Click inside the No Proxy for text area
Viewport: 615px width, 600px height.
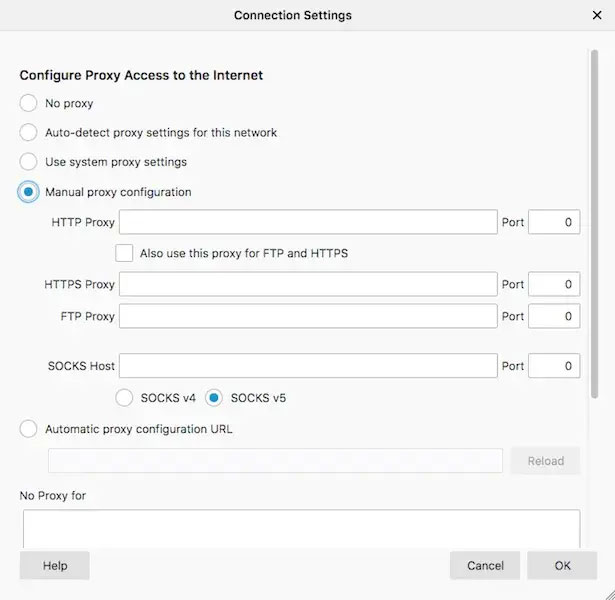tap(301, 529)
